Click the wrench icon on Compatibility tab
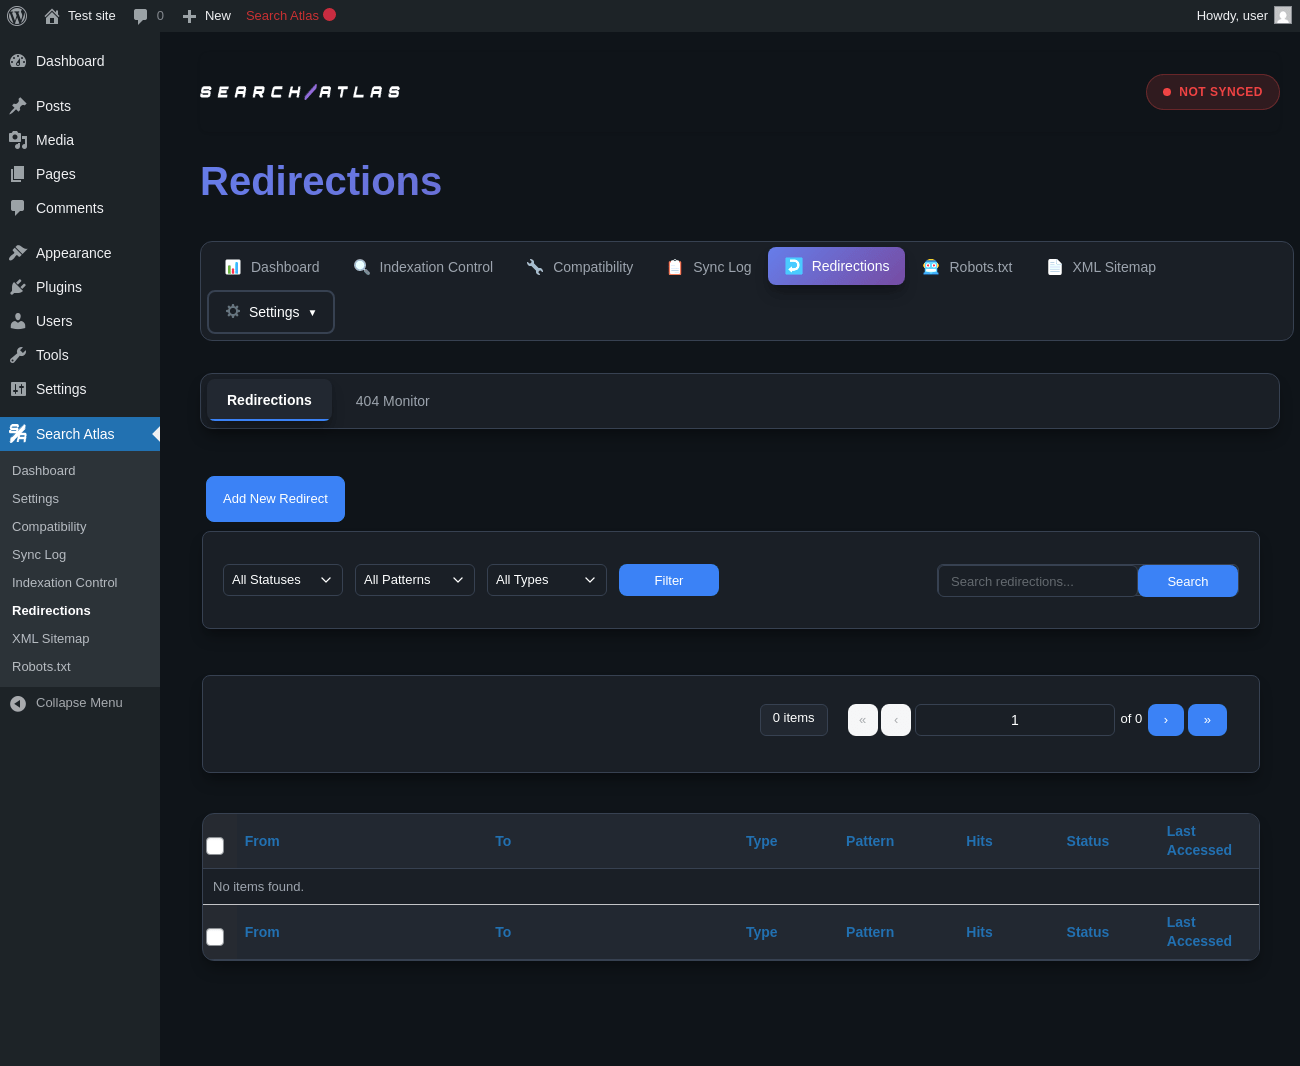This screenshot has height=1066, width=1300. [x=535, y=267]
